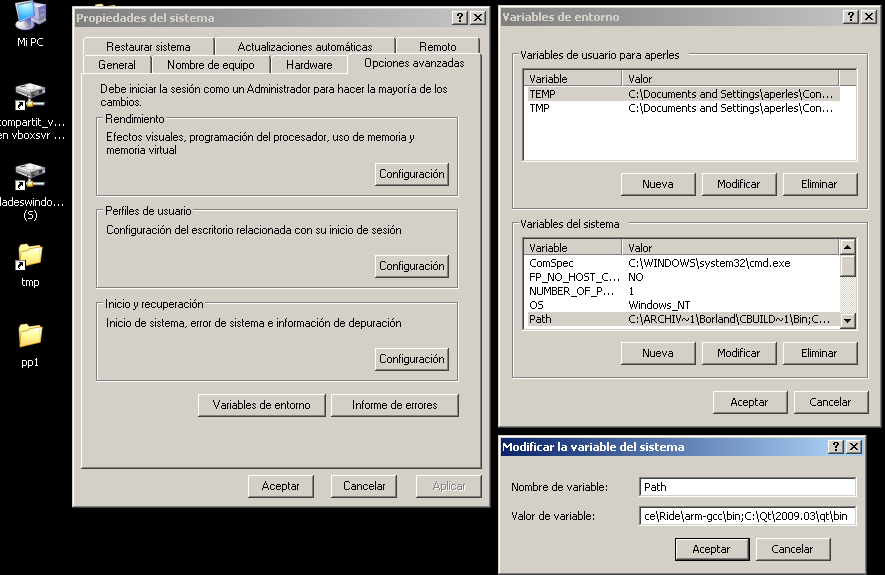Select the OS system variable row

click(683, 305)
